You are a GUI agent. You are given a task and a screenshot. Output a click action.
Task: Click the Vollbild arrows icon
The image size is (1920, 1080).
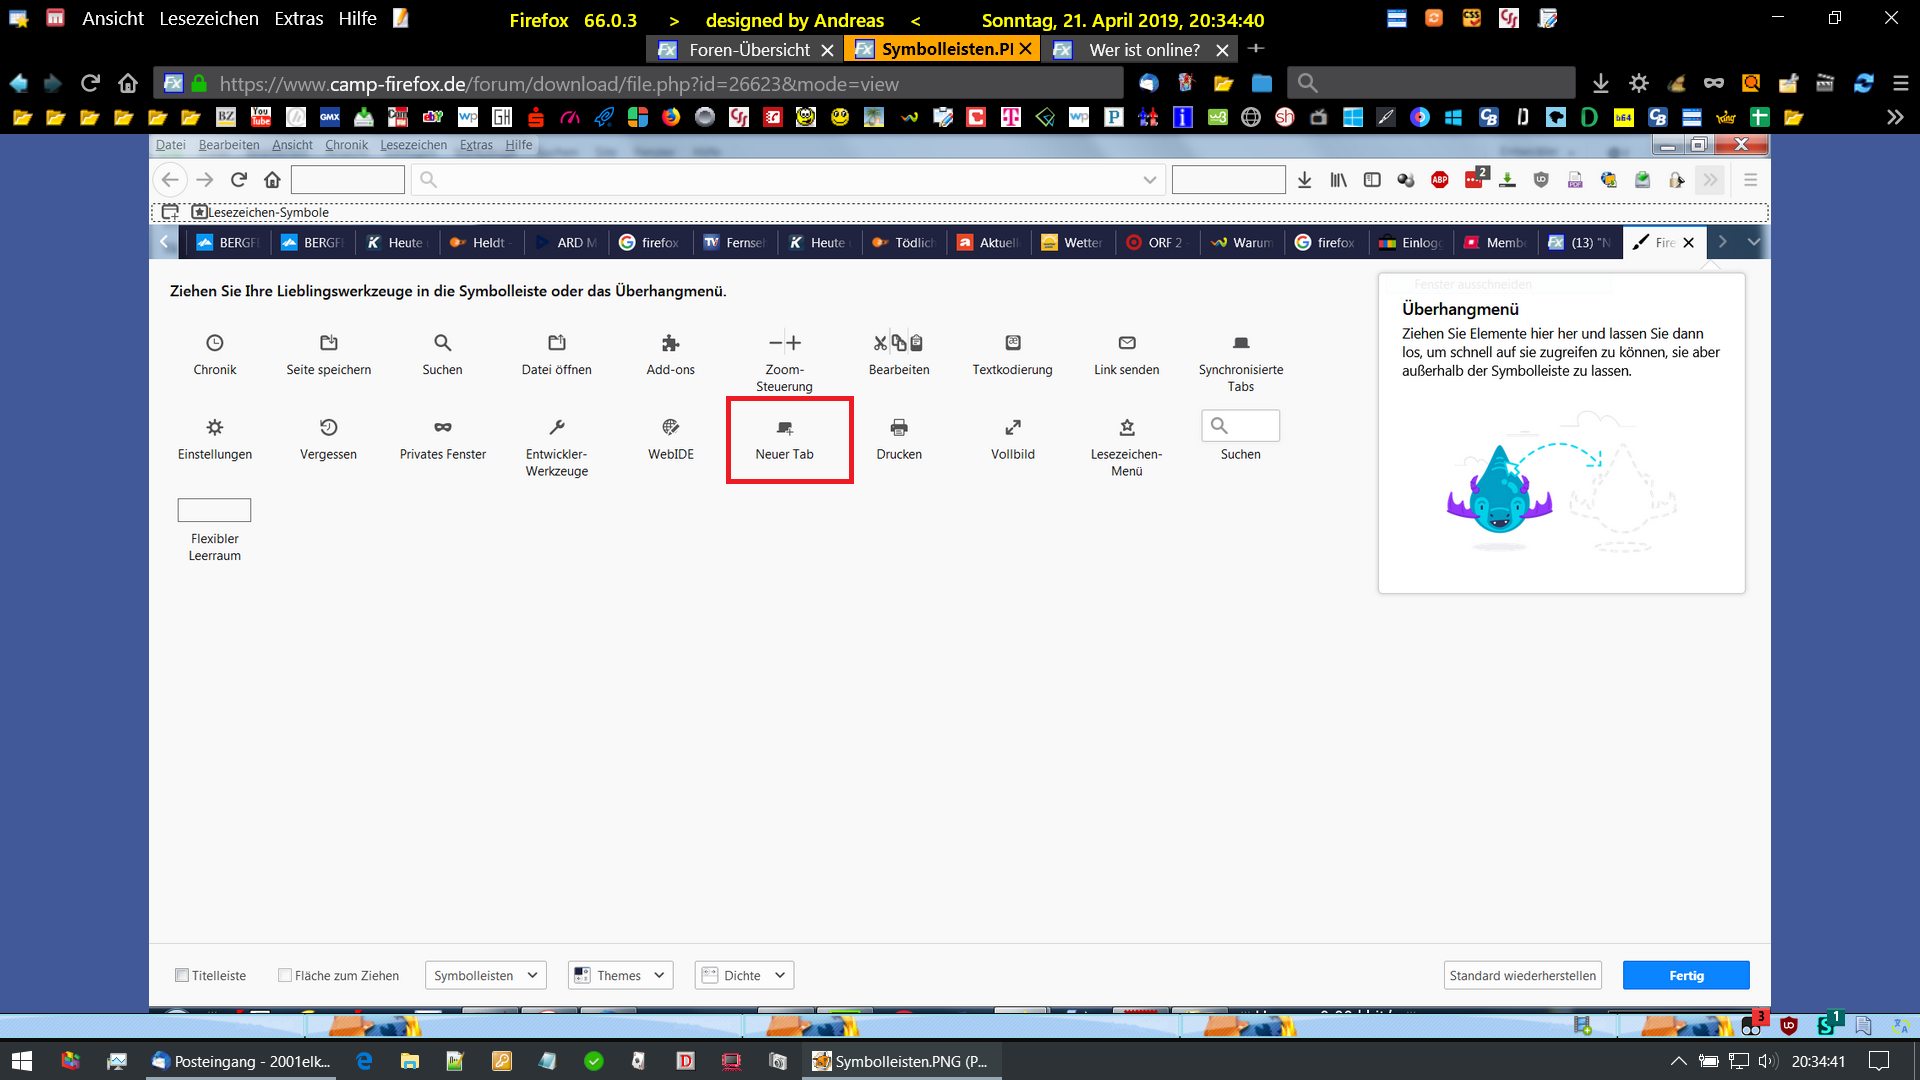click(x=1012, y=428)
